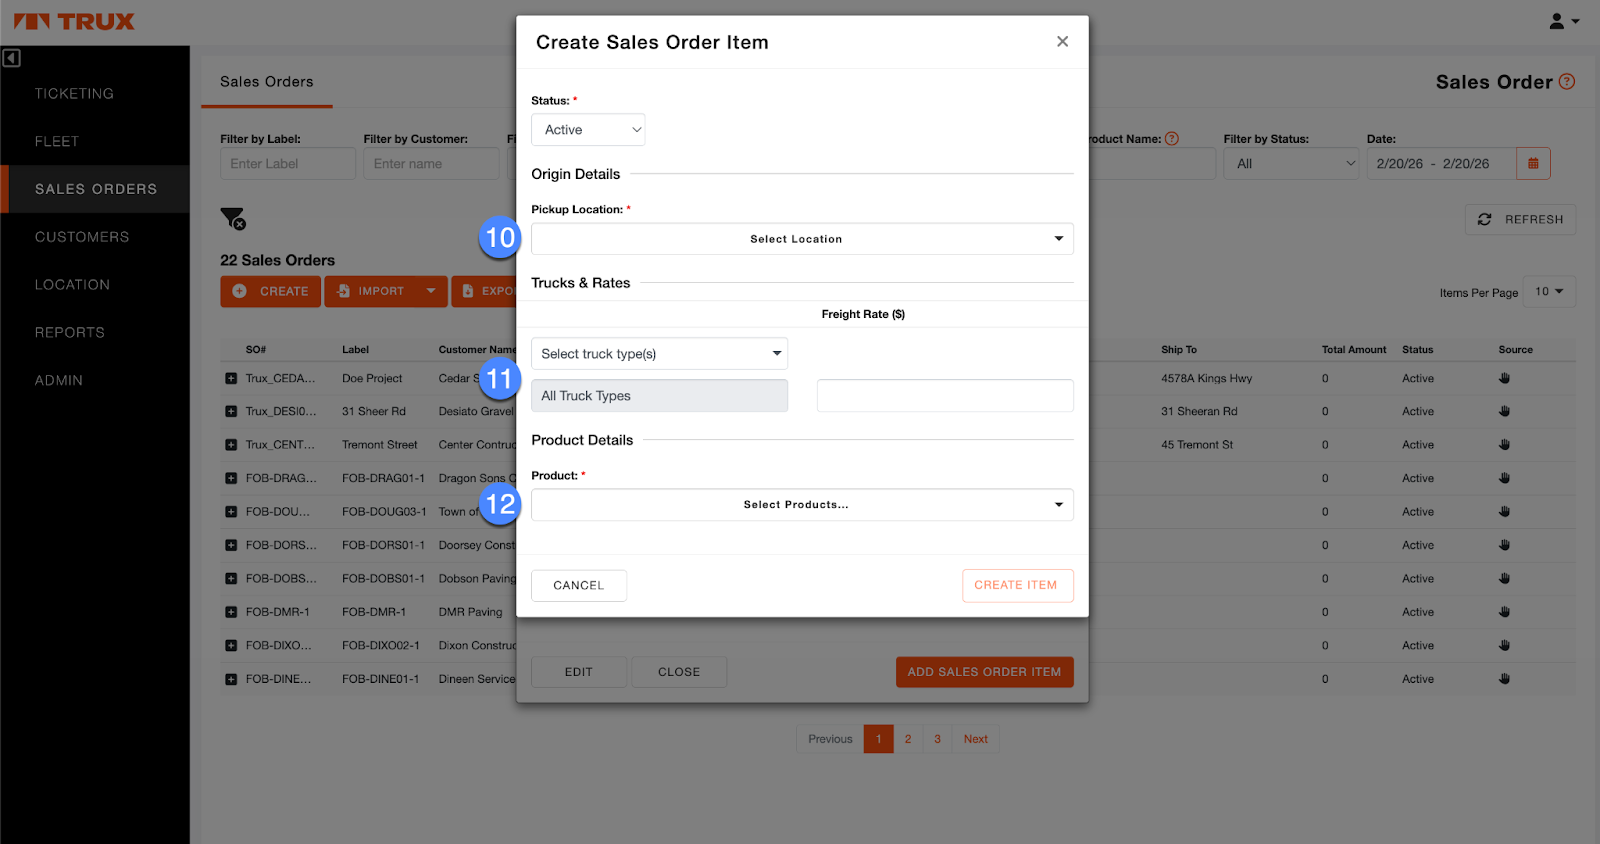
Task: Click the Sales Order help icon
Action: click(1567, 82)
